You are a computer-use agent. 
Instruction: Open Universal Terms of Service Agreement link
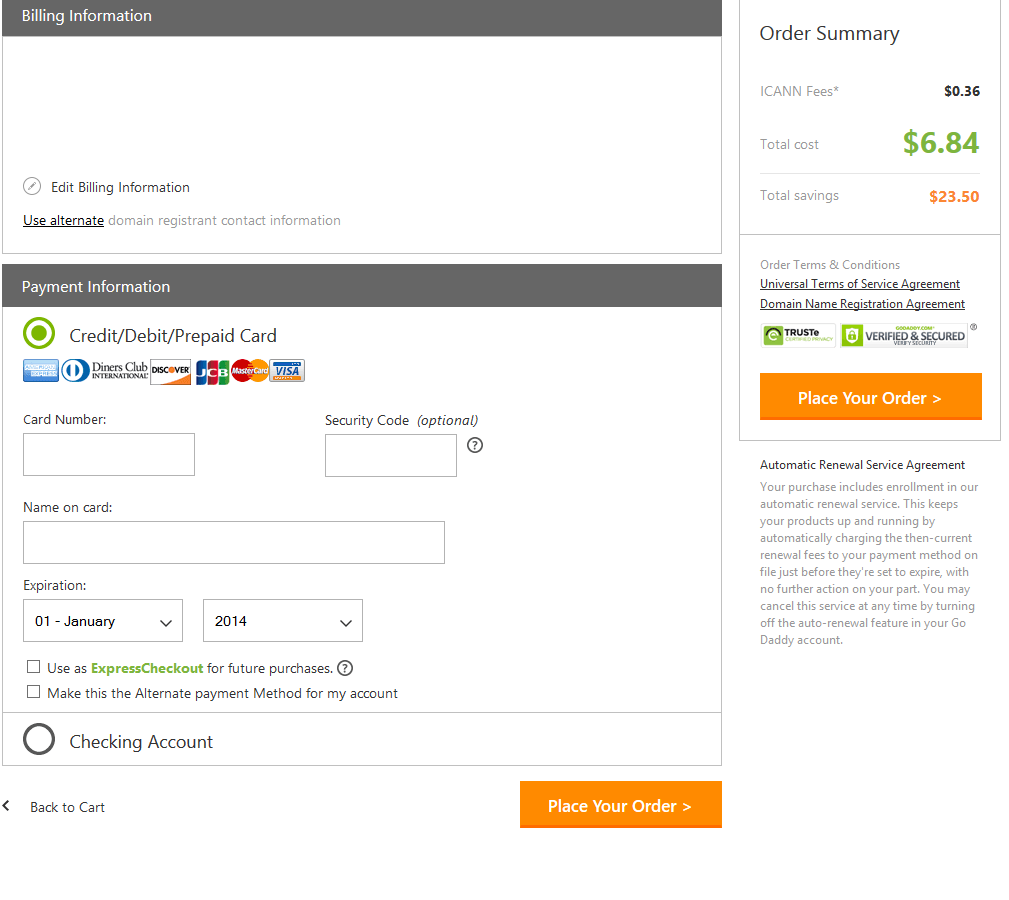[x=860, y=284]
